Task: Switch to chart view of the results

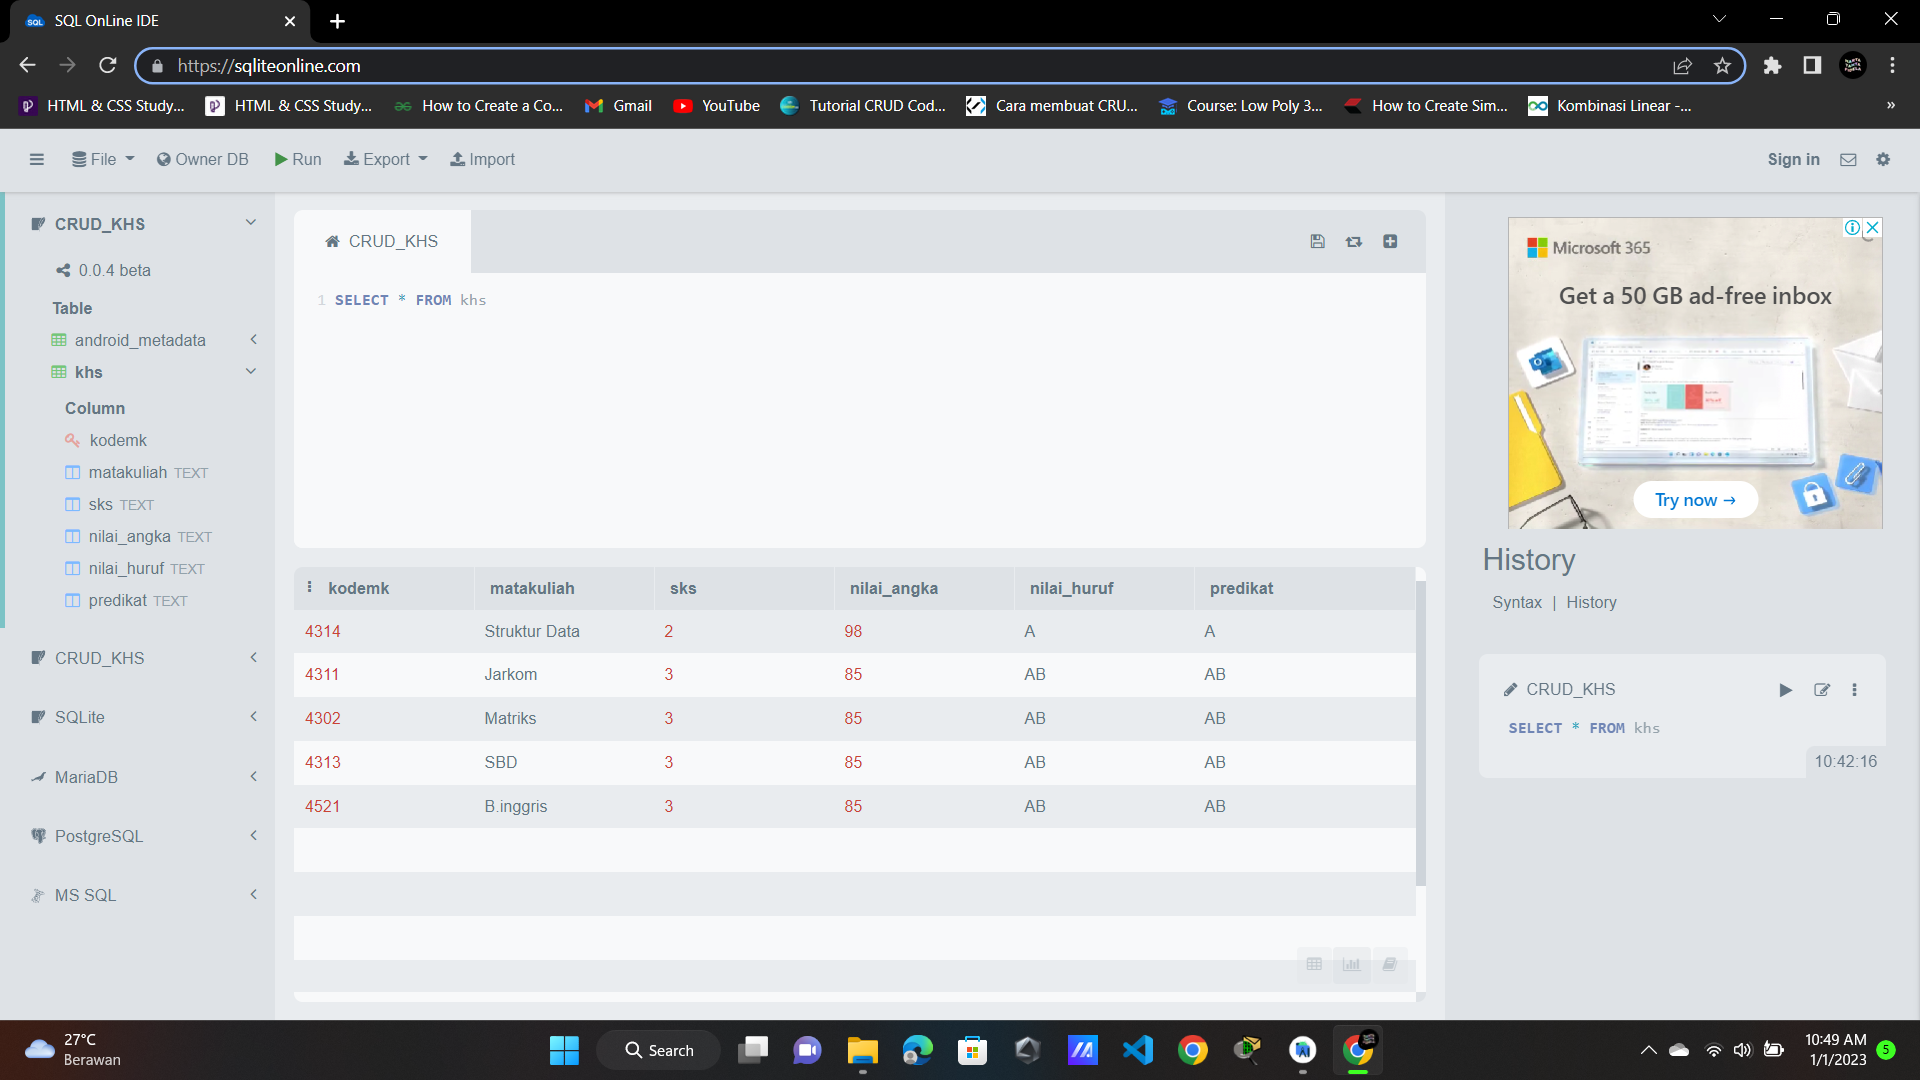Action: [1351, 964]
